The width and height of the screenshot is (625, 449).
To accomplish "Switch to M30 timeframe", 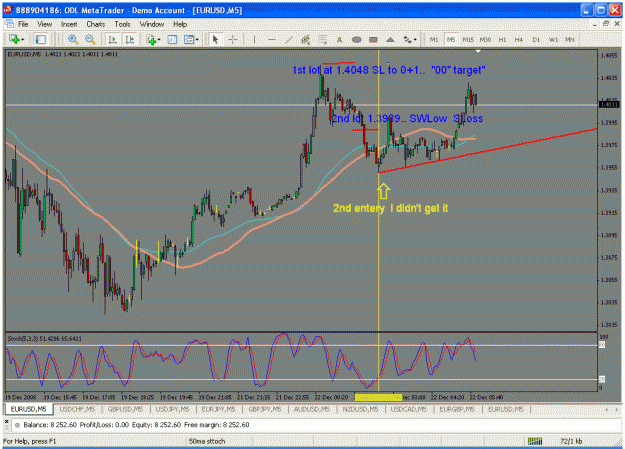I will tap(485, 39).
